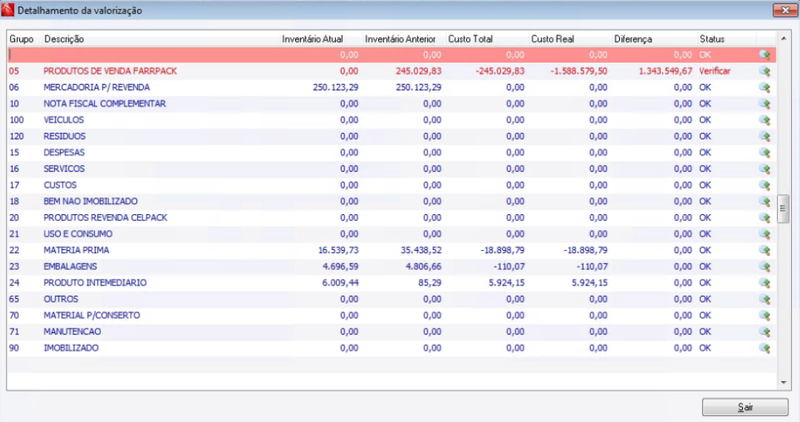
Task: Click the scrollbar up arrow
Action: point(783,38)
